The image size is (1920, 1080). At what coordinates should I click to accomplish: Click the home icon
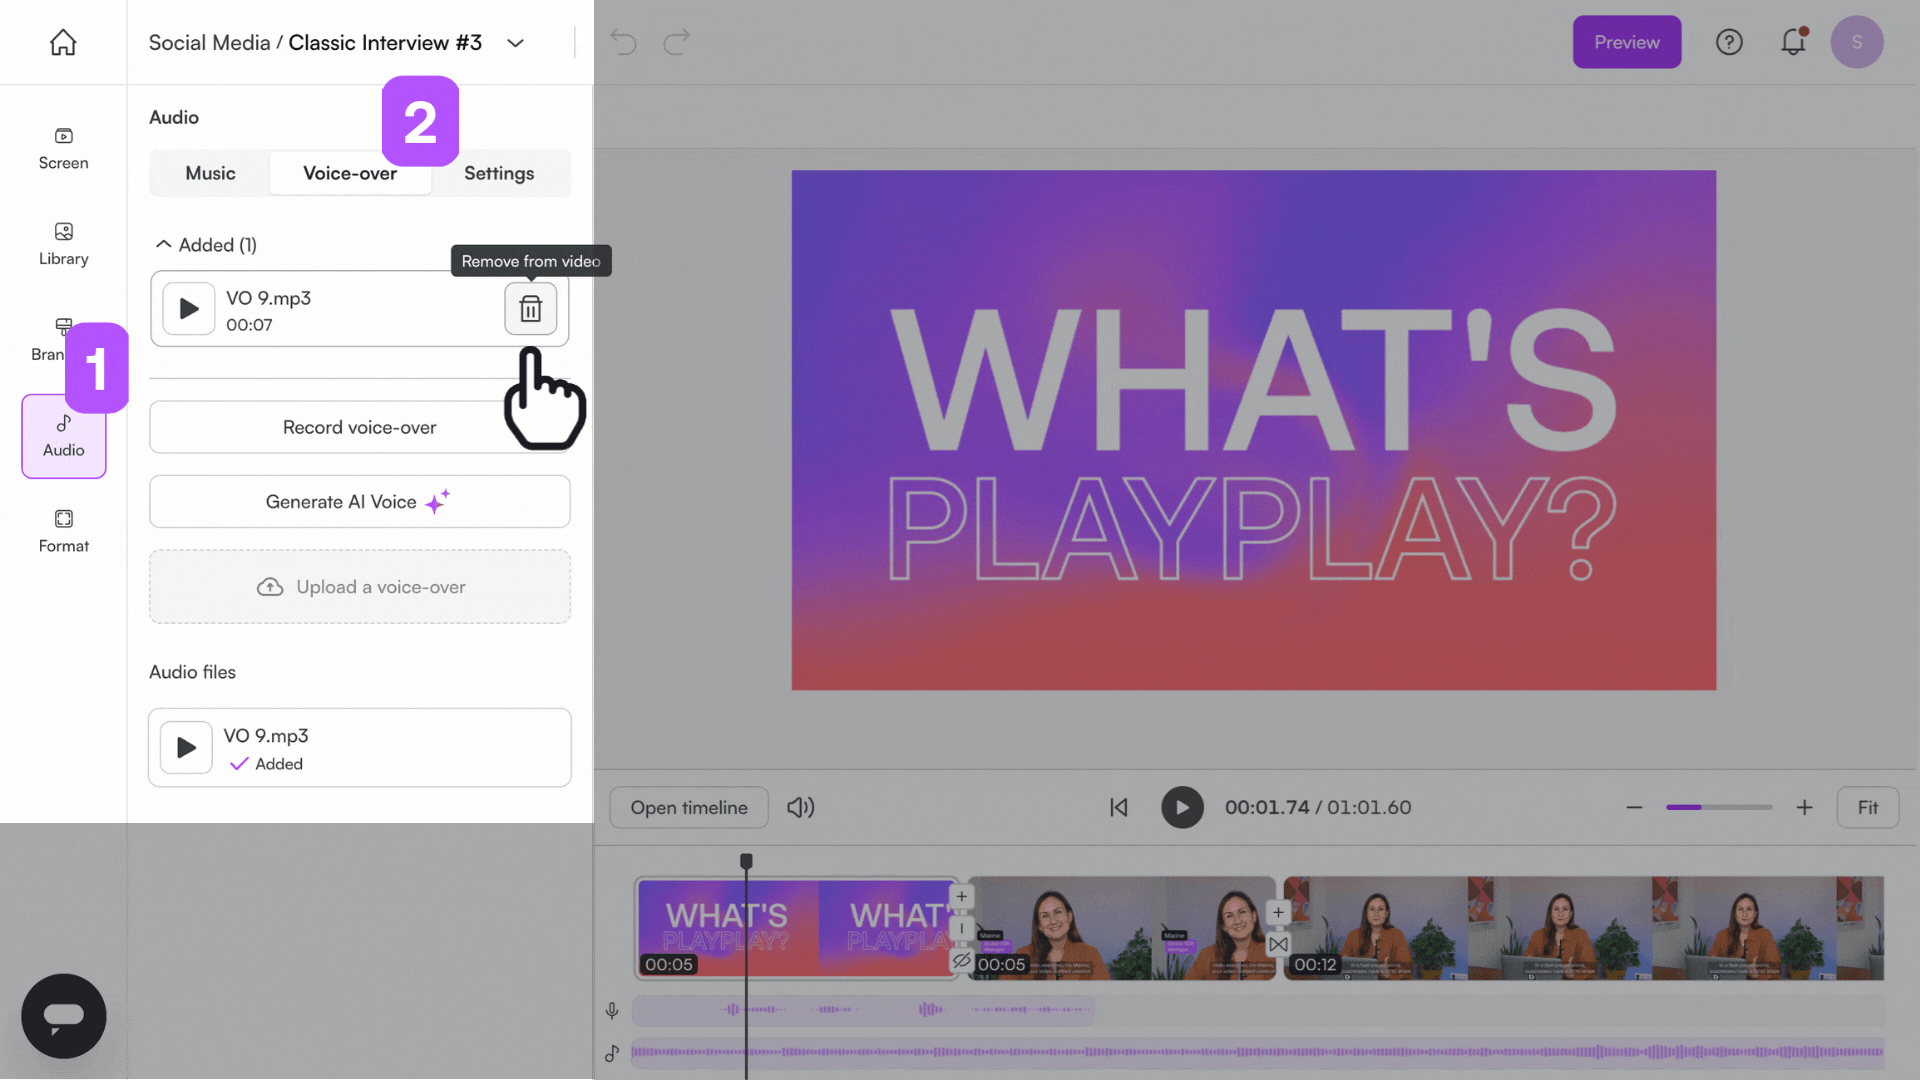[x=63, y=42]
